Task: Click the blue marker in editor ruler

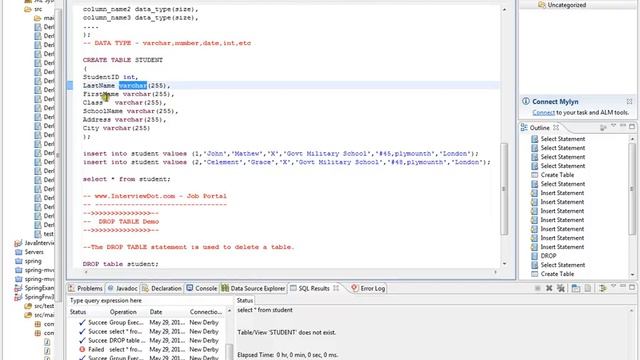Action: tap(70, 85)
